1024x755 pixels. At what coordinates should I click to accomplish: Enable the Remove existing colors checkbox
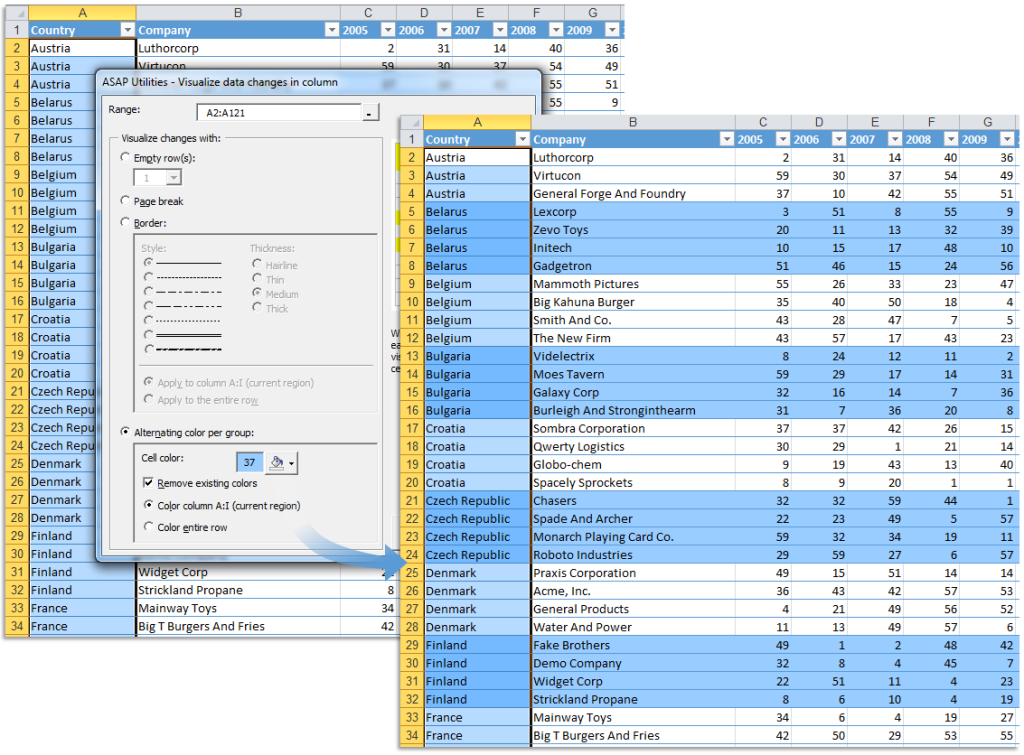click(x=147, y=481)
